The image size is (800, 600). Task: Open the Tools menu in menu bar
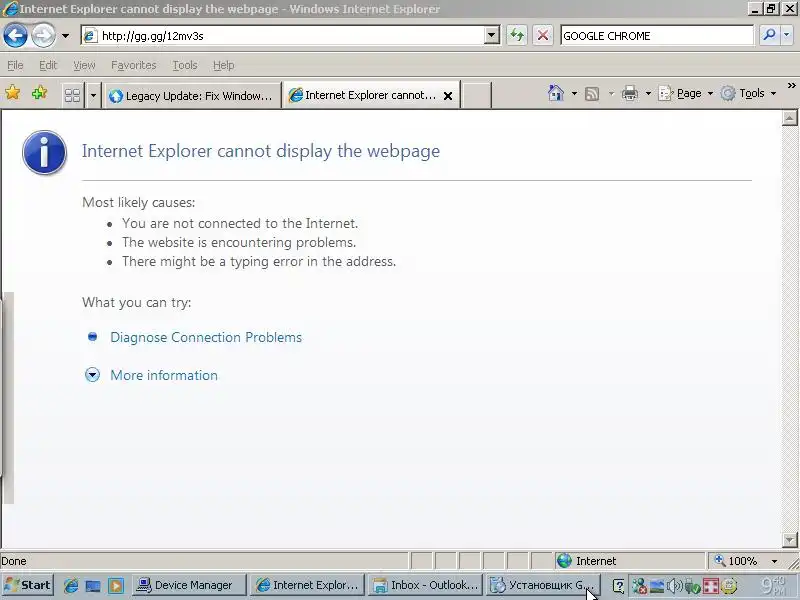tap(185, 65)
